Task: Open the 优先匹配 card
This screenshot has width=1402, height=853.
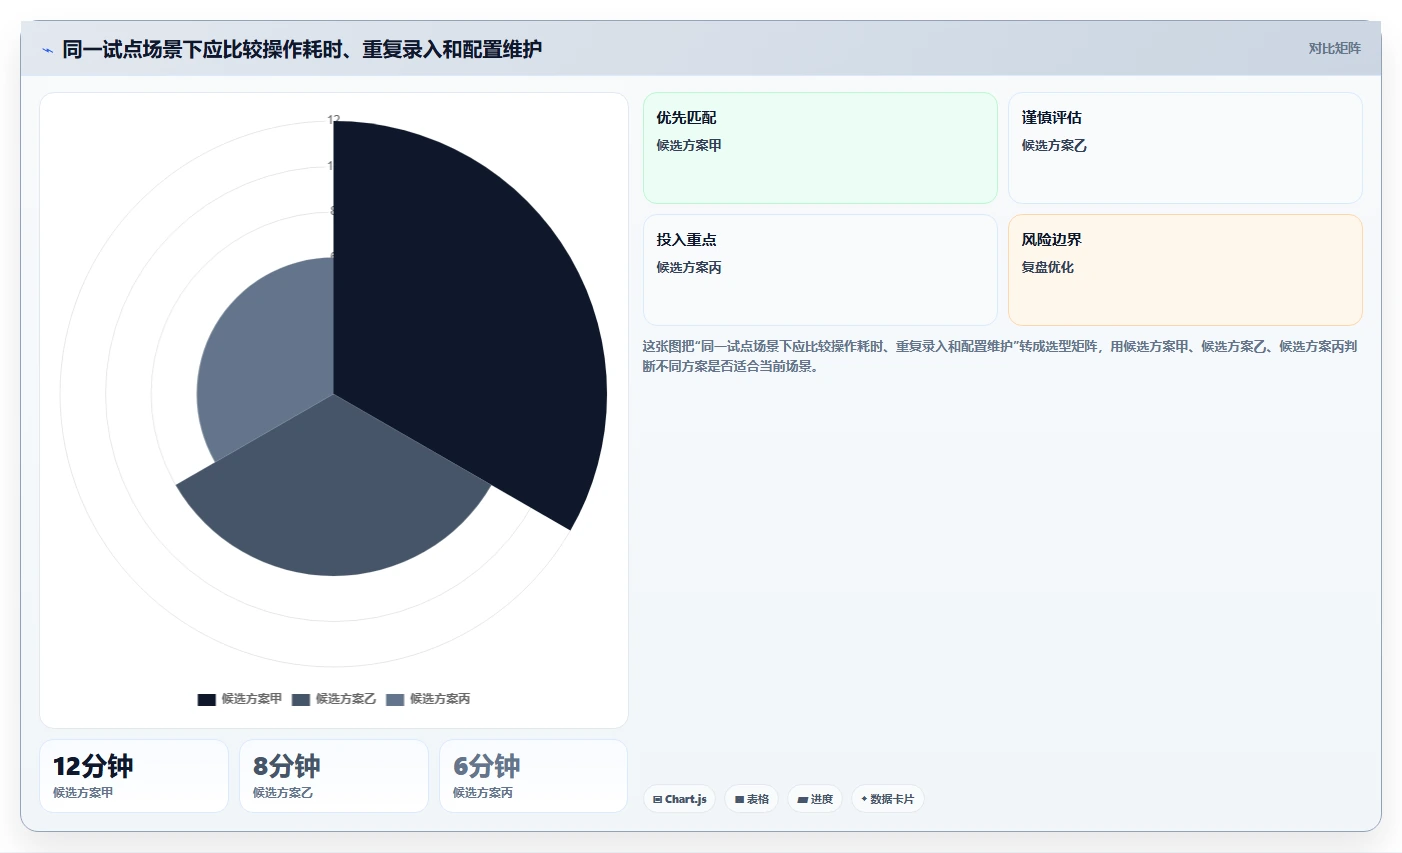Action: 820,148
